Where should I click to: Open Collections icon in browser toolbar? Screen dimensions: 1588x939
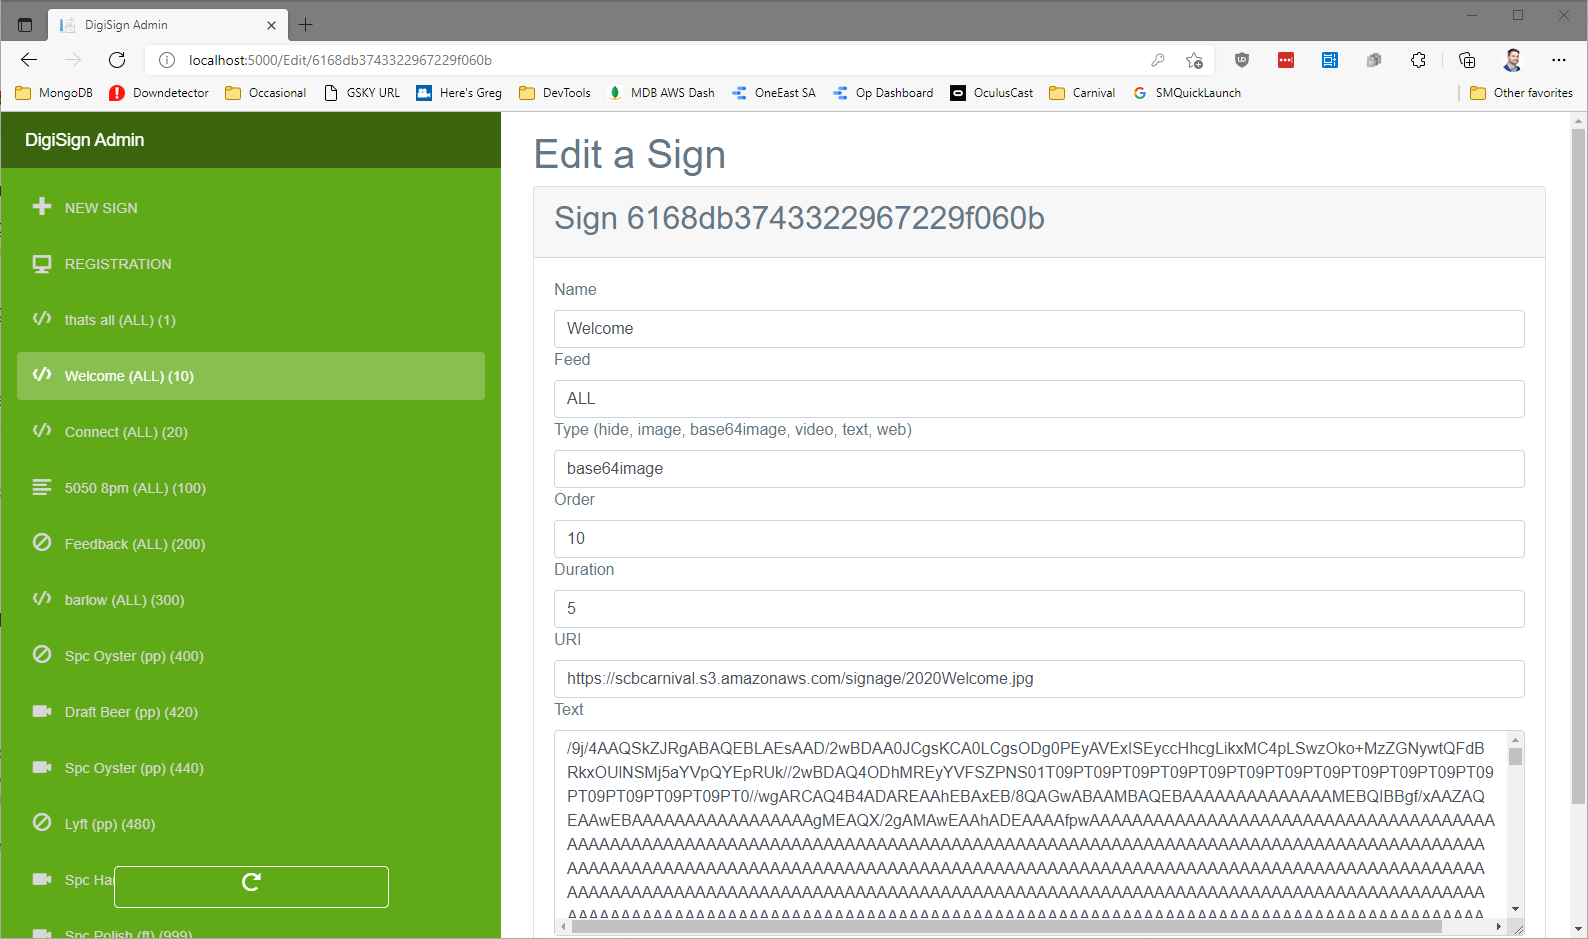tap(1467, 60)
